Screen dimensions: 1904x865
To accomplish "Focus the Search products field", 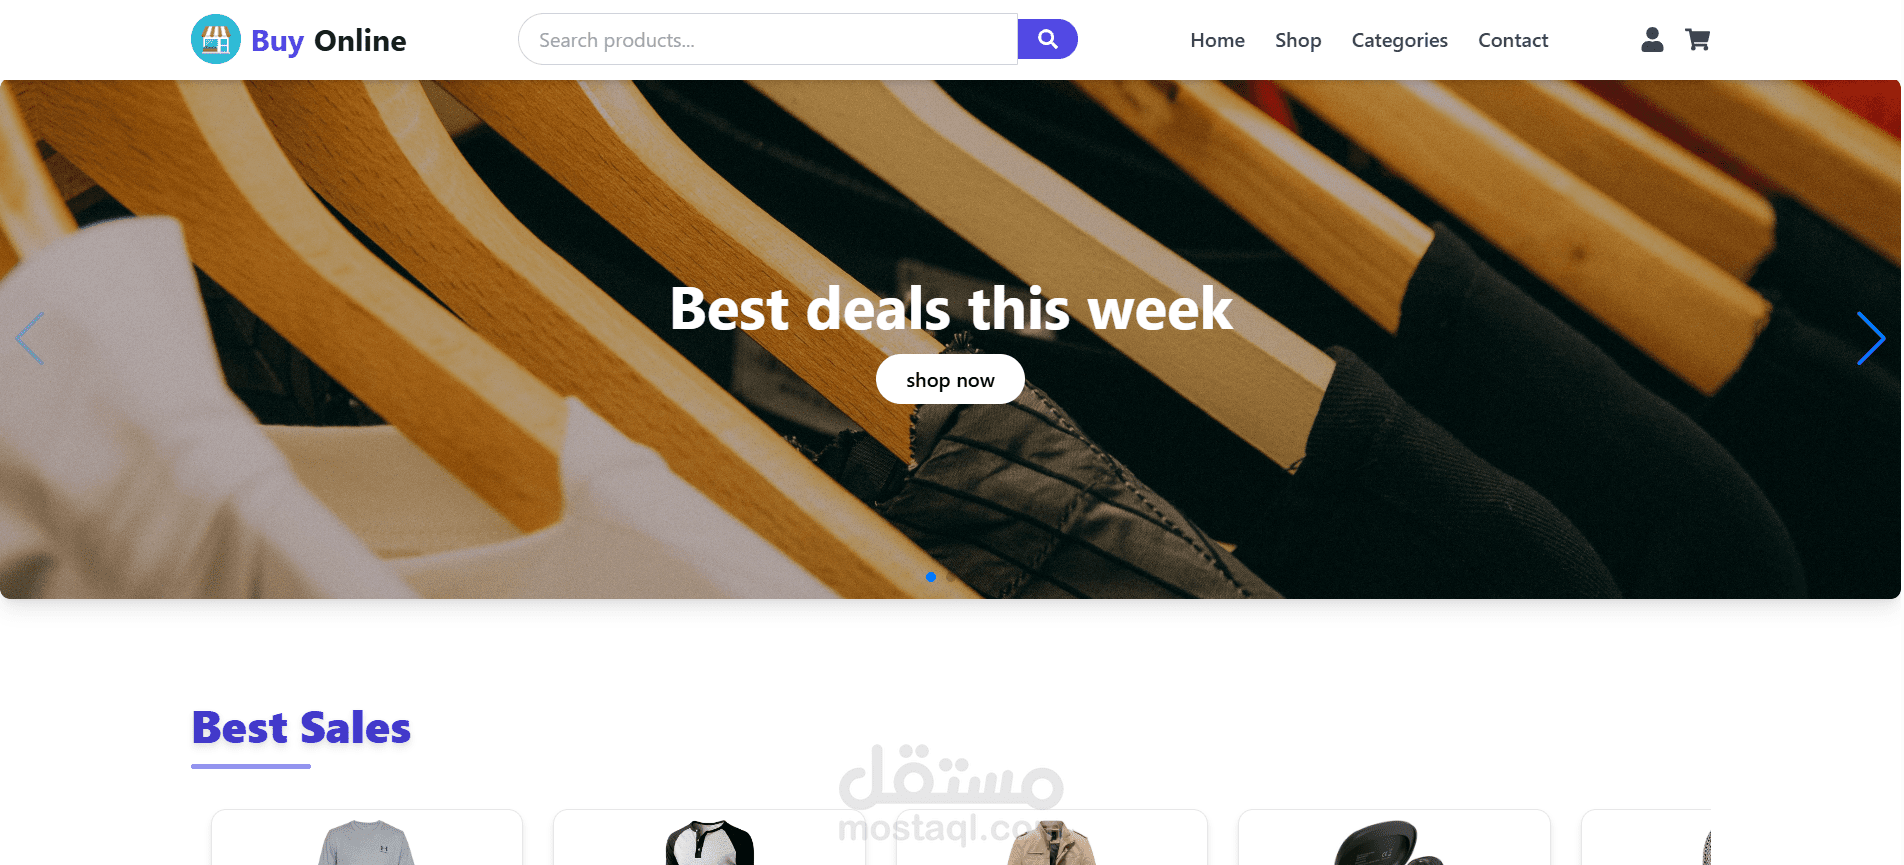I will coord(768,39).
